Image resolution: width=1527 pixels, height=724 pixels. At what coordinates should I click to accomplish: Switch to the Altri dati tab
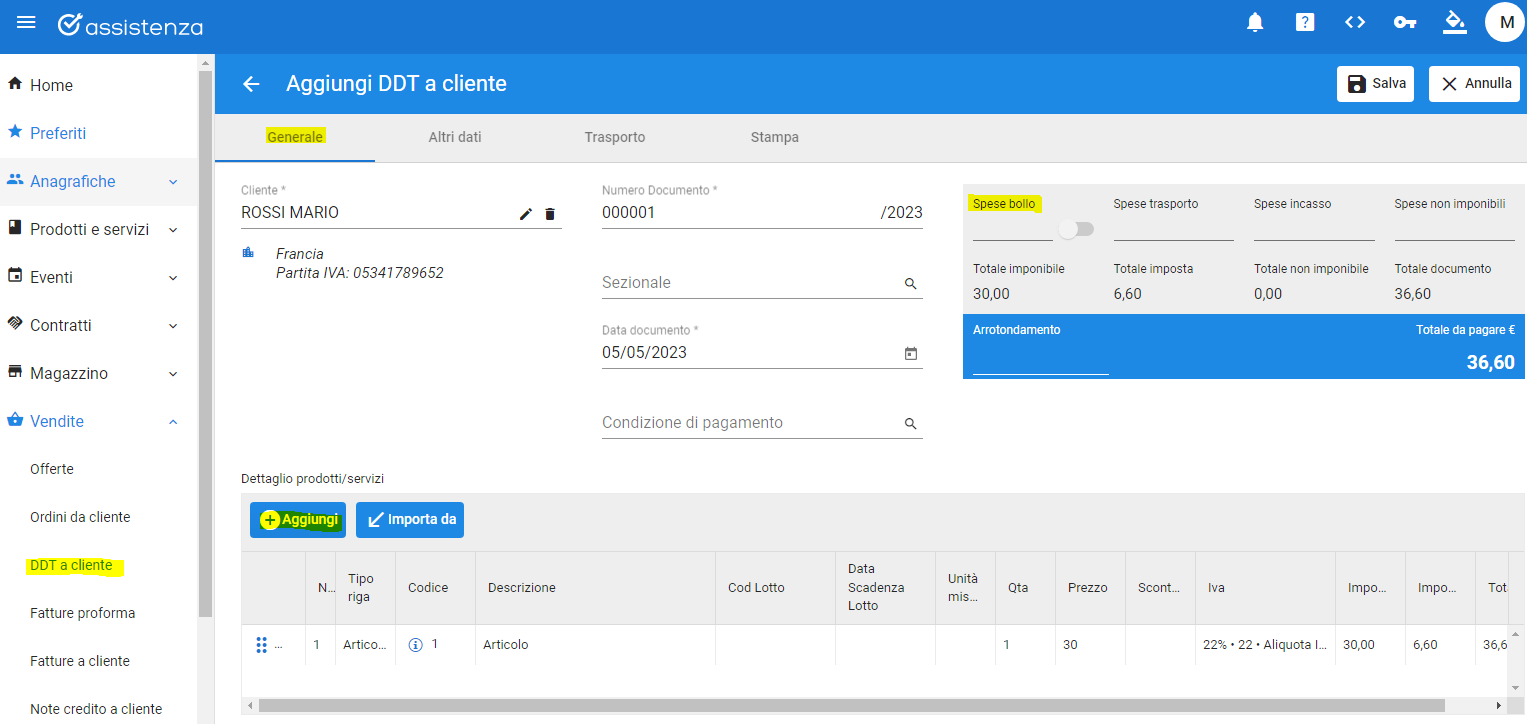[455, 137]
